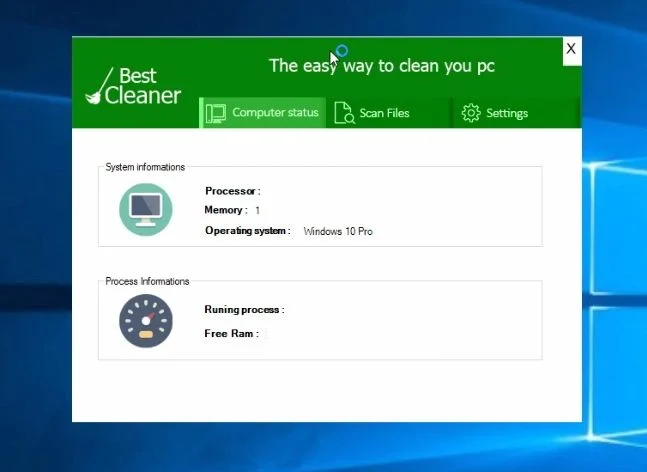Click the Settings gear icon
The height and width of the screenshot is (472, 647).
coord(471,113)
